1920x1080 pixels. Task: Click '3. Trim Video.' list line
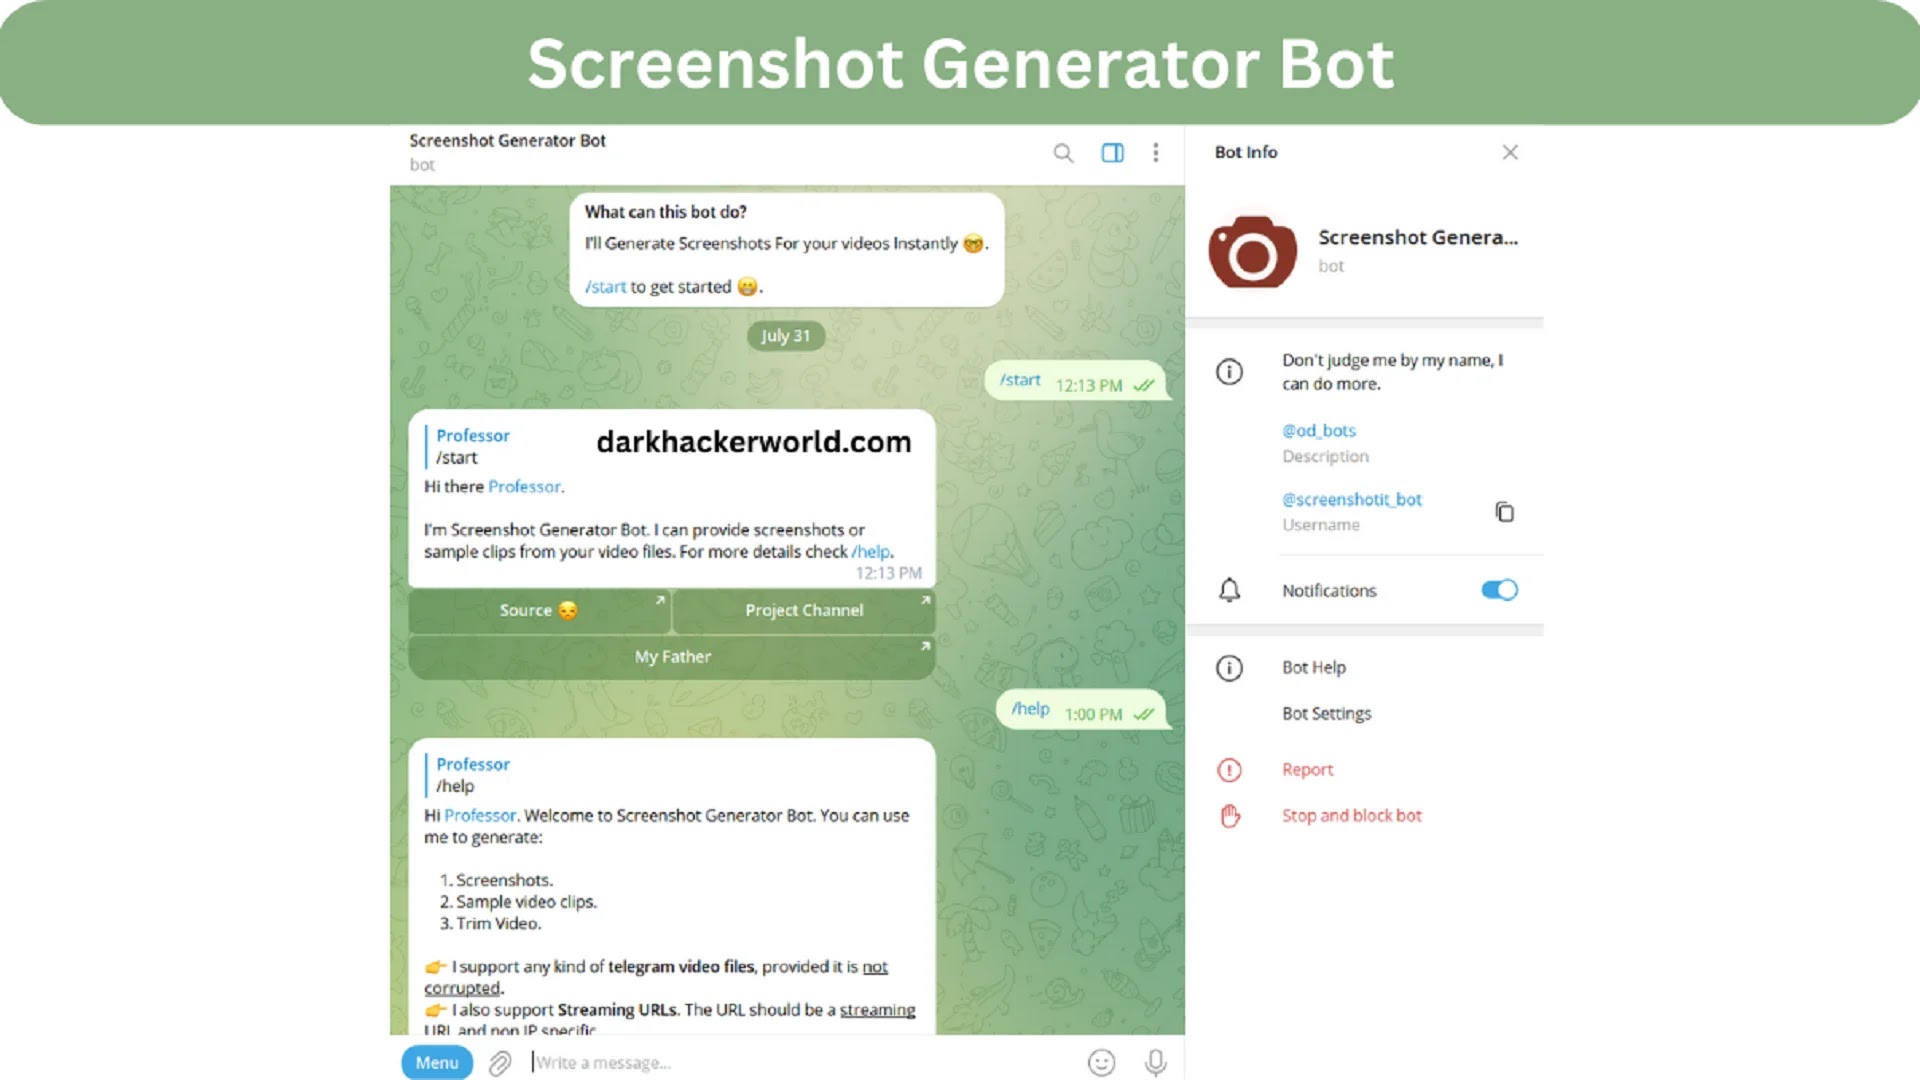click(491, 924)
